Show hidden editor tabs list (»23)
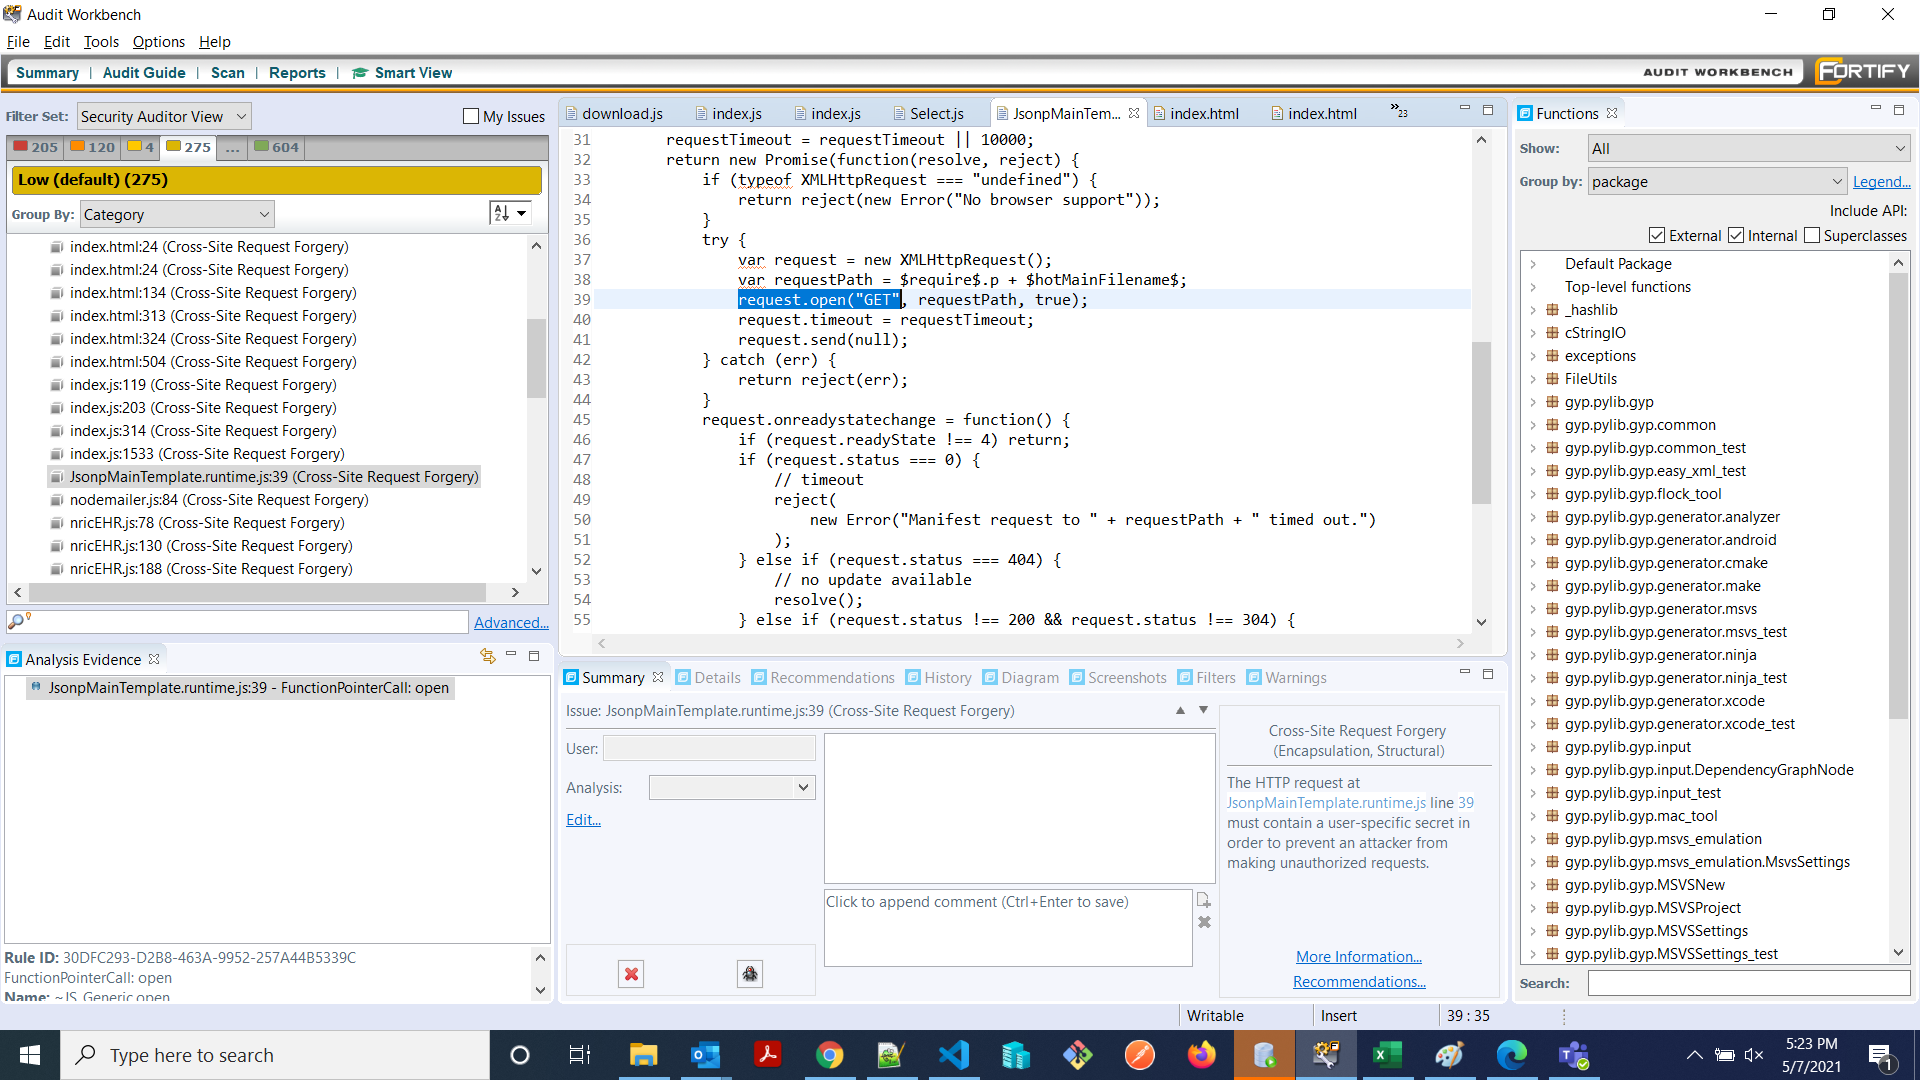Viewport: 1920px width, 1080px height. click(1399, 112)
